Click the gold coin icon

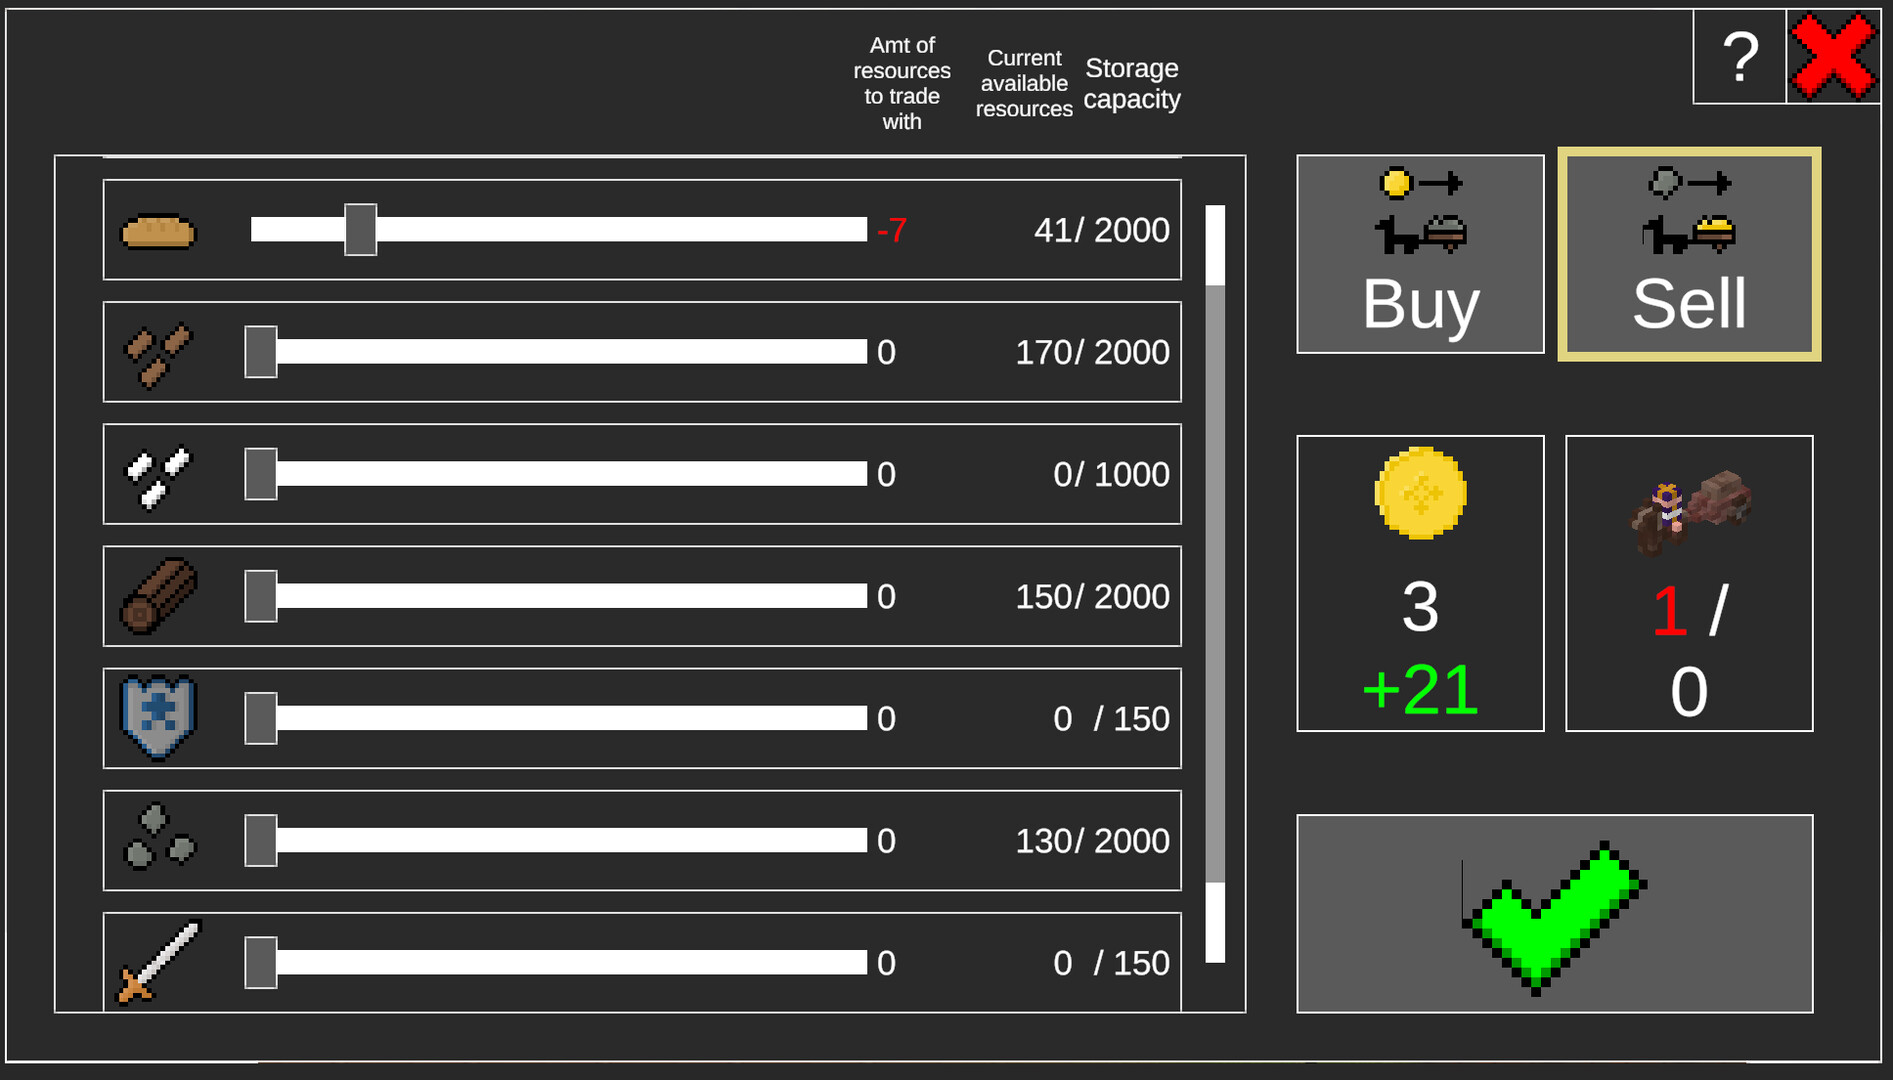[x=1420, y=494]
